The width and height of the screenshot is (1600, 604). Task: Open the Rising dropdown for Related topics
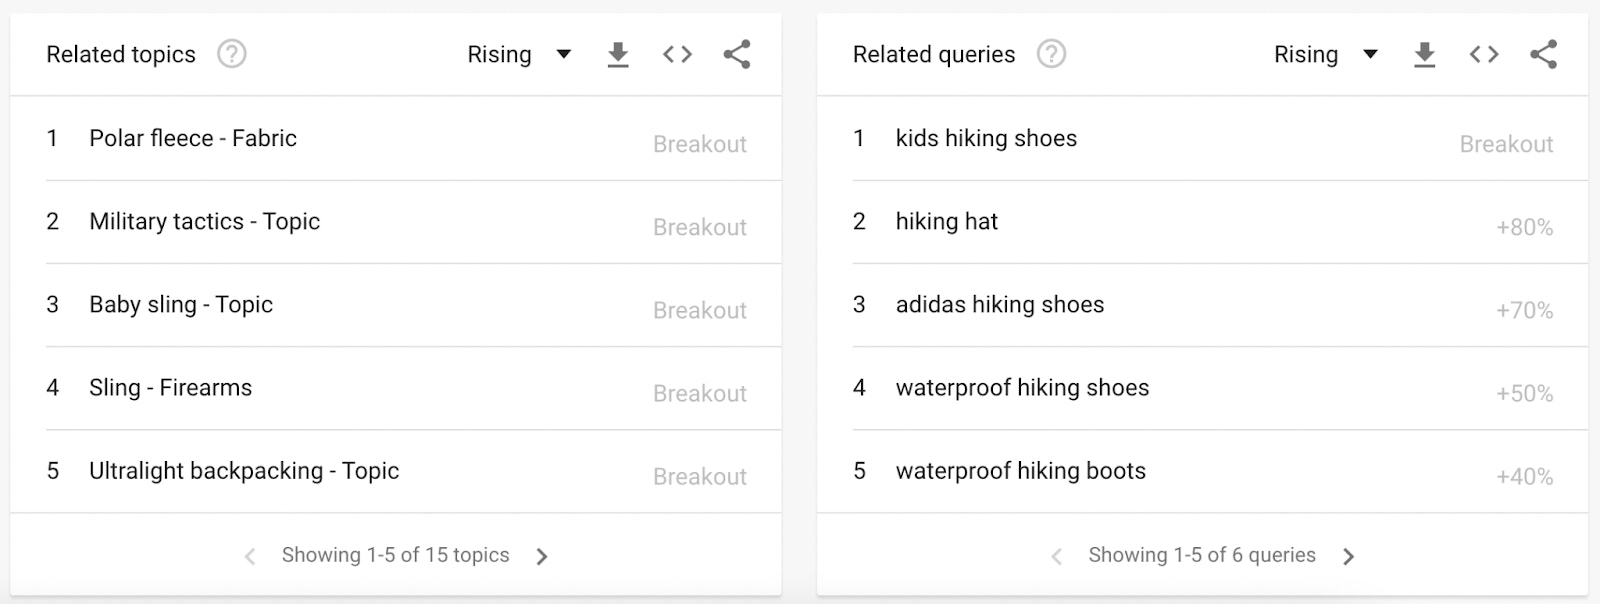[518, 55]
